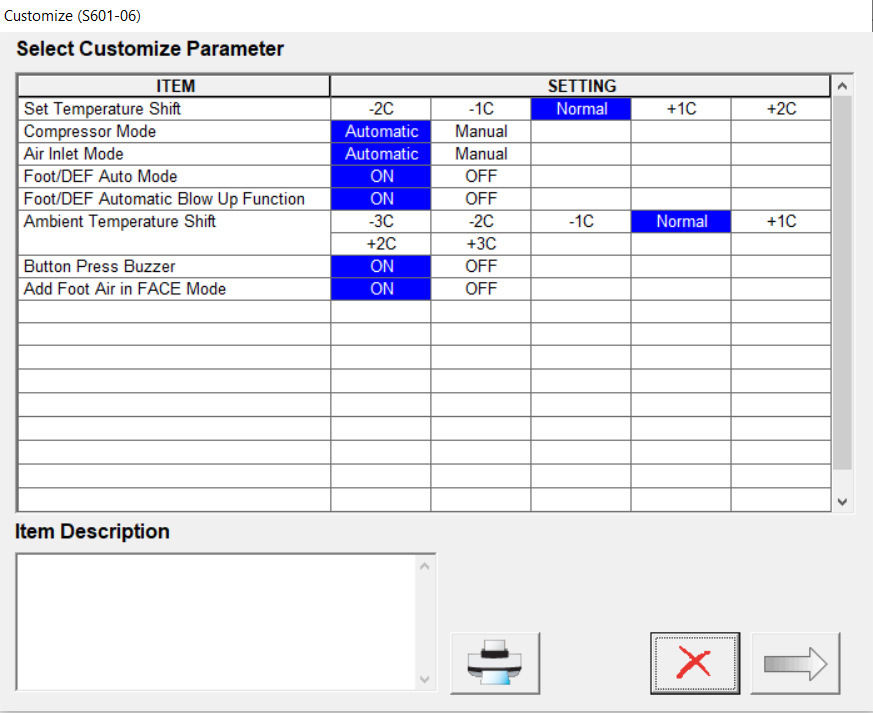This screenshot has width=873, height=713.
Task: Turn ON Foot/DEF Automatic Blow Up Function
Action: 381,199
